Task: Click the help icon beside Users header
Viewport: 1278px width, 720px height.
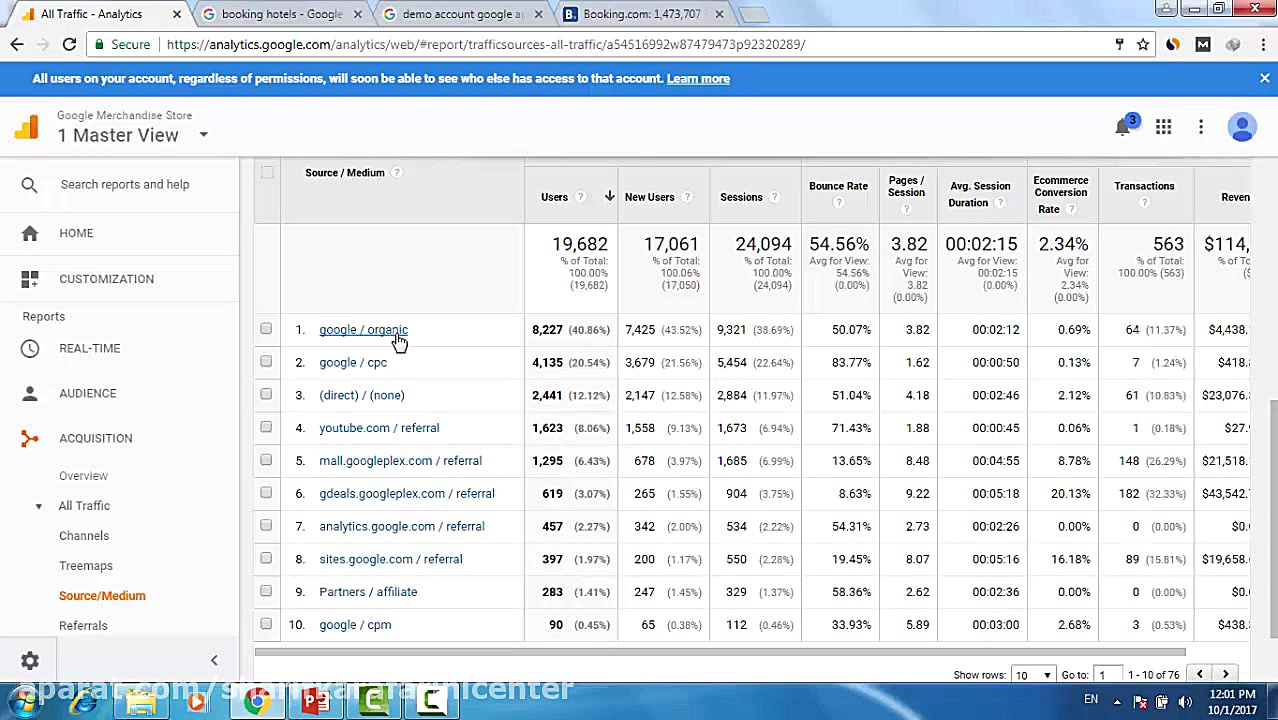Action: pos(583,197)
